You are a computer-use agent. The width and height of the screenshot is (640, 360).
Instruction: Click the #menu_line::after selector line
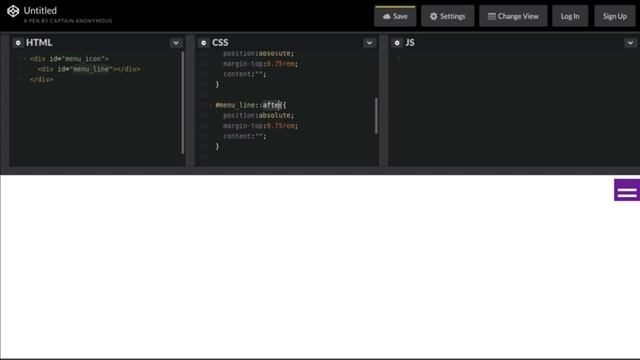tap(251, 105)
